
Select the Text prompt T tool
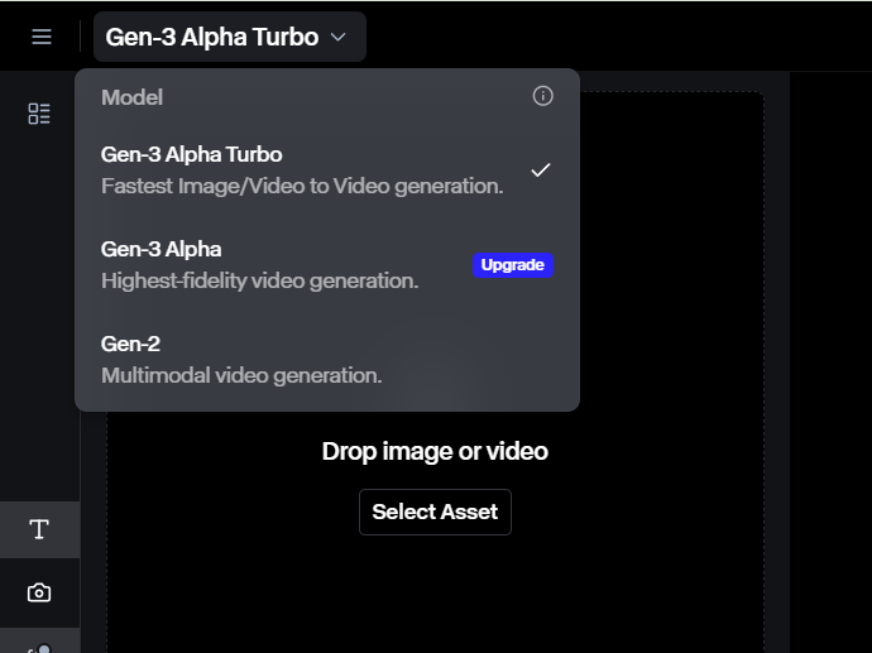pyautogui.click(x=39, y=530)
